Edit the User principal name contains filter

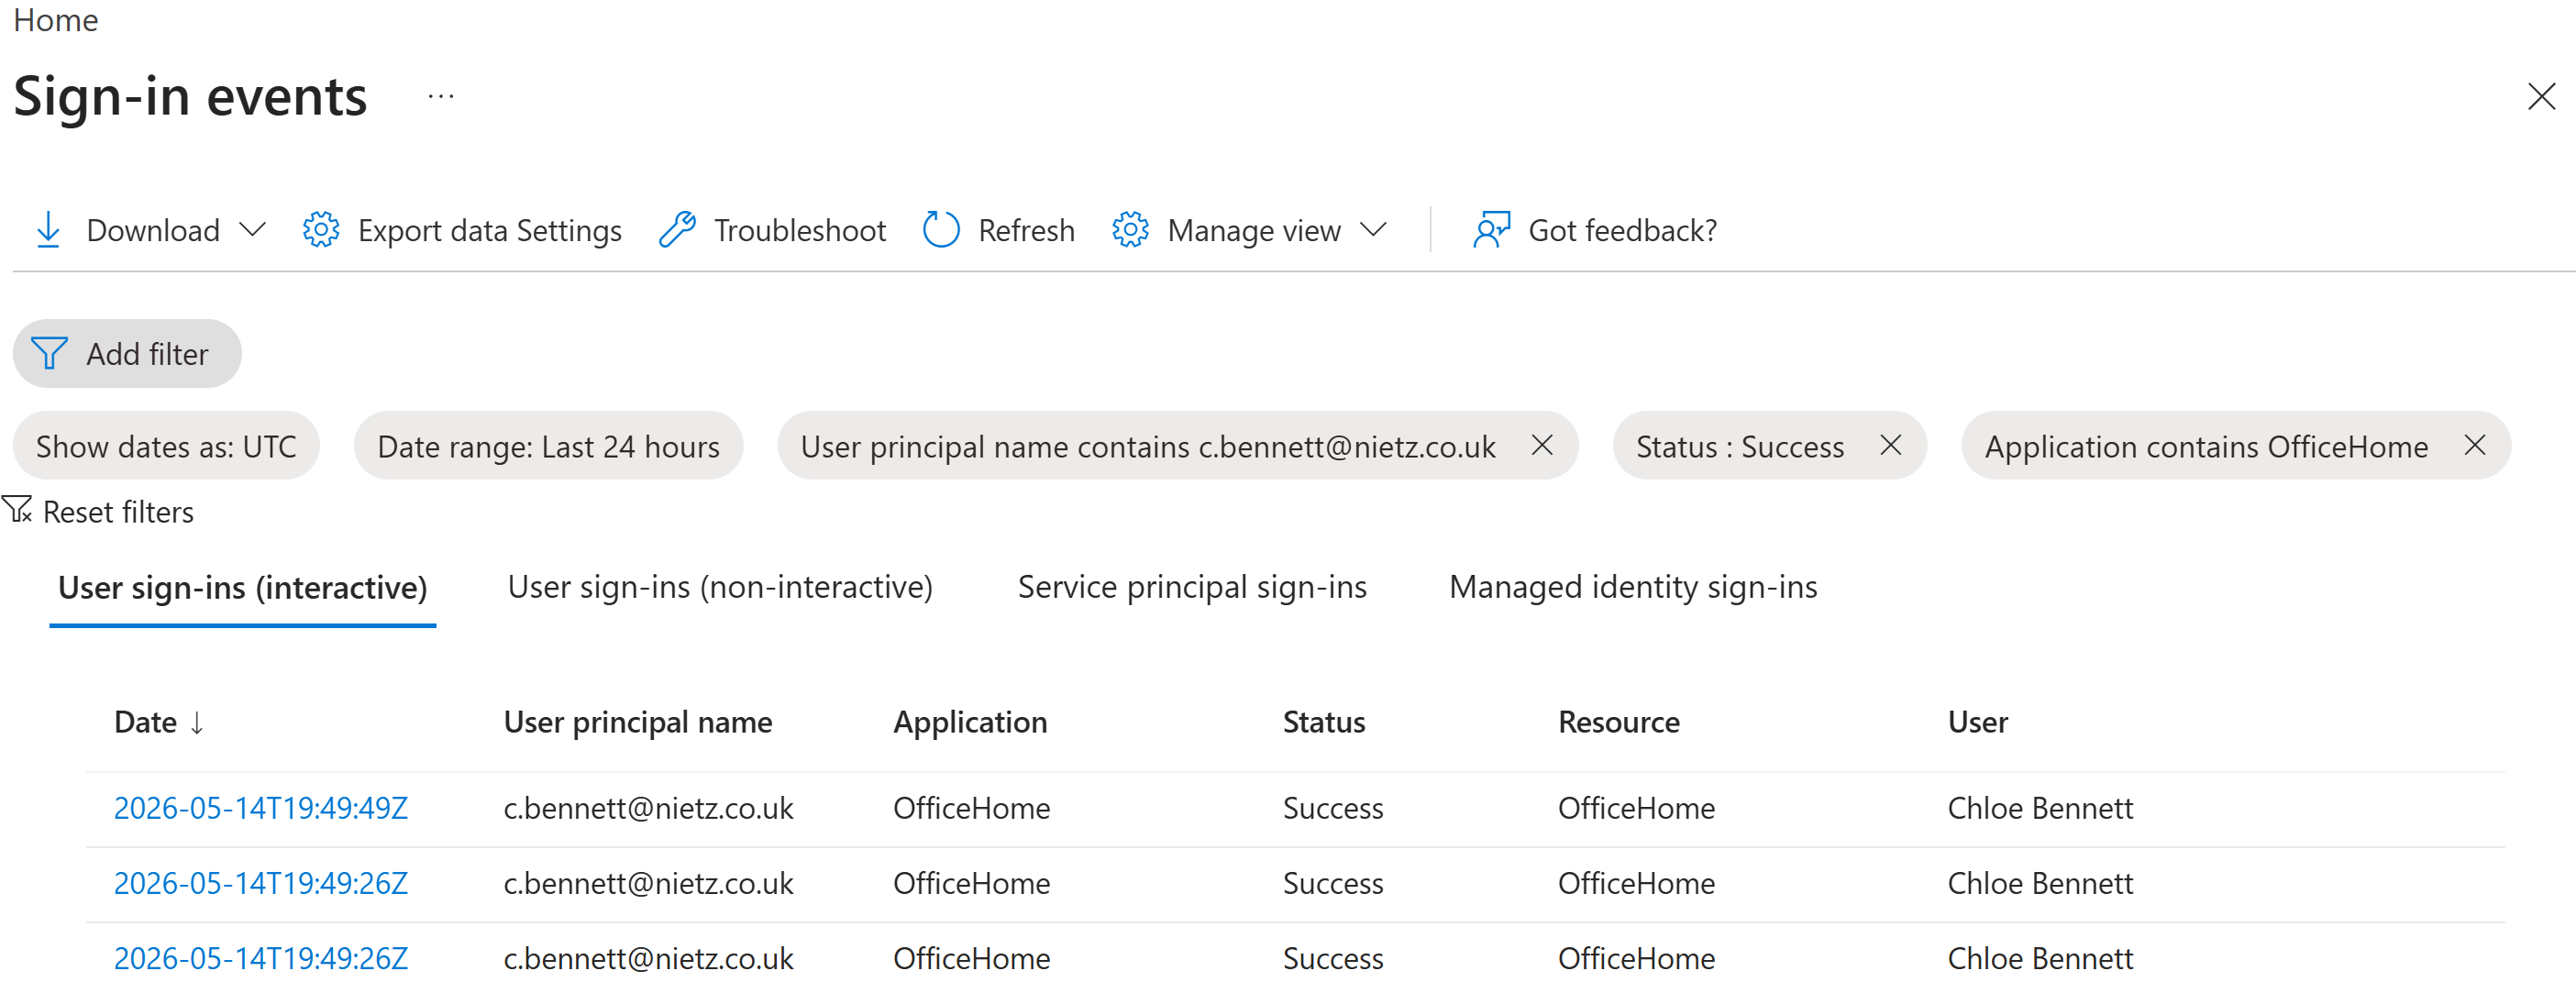point(1148,446)
